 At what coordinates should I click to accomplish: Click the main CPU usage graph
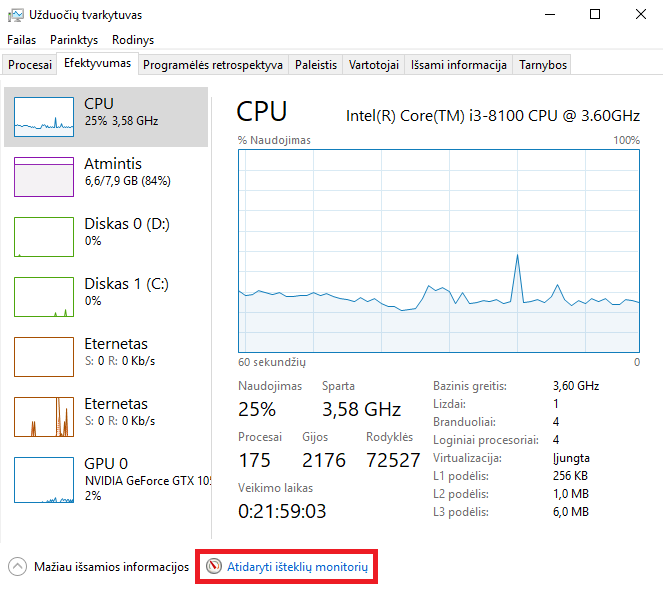click(x=439, y=251)
